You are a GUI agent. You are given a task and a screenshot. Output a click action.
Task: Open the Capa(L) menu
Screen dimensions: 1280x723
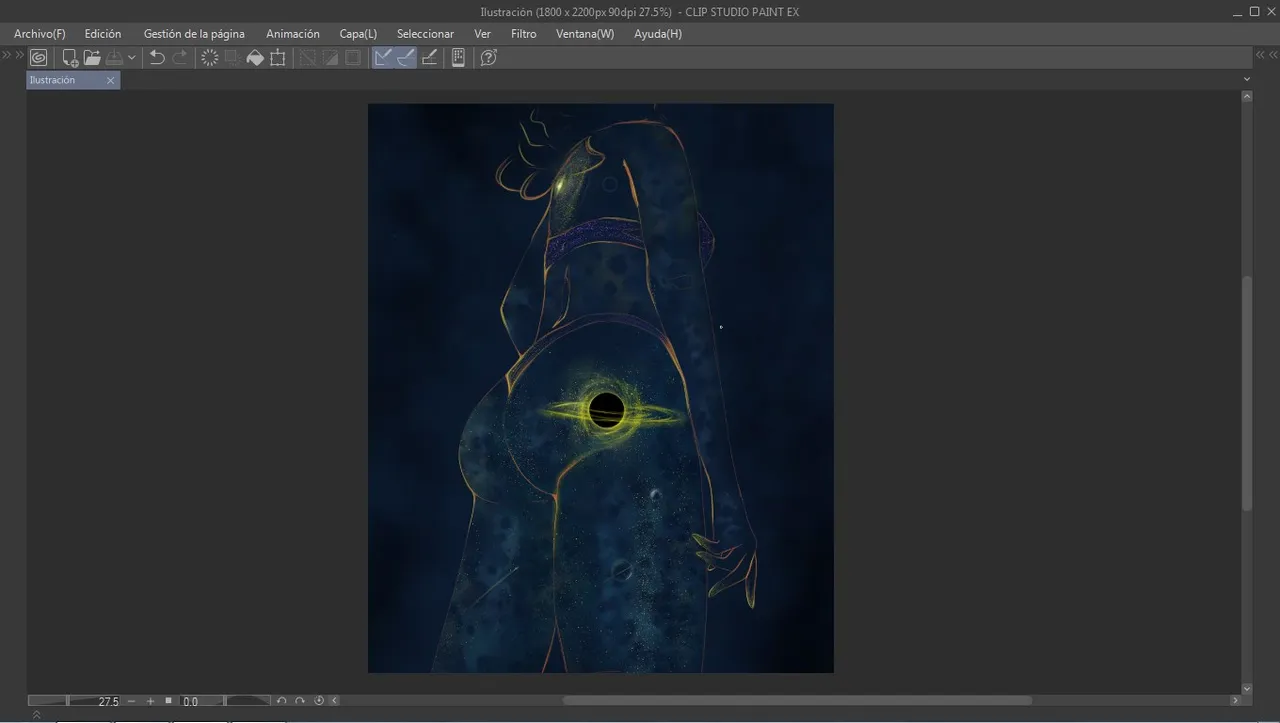pos(358,34)
